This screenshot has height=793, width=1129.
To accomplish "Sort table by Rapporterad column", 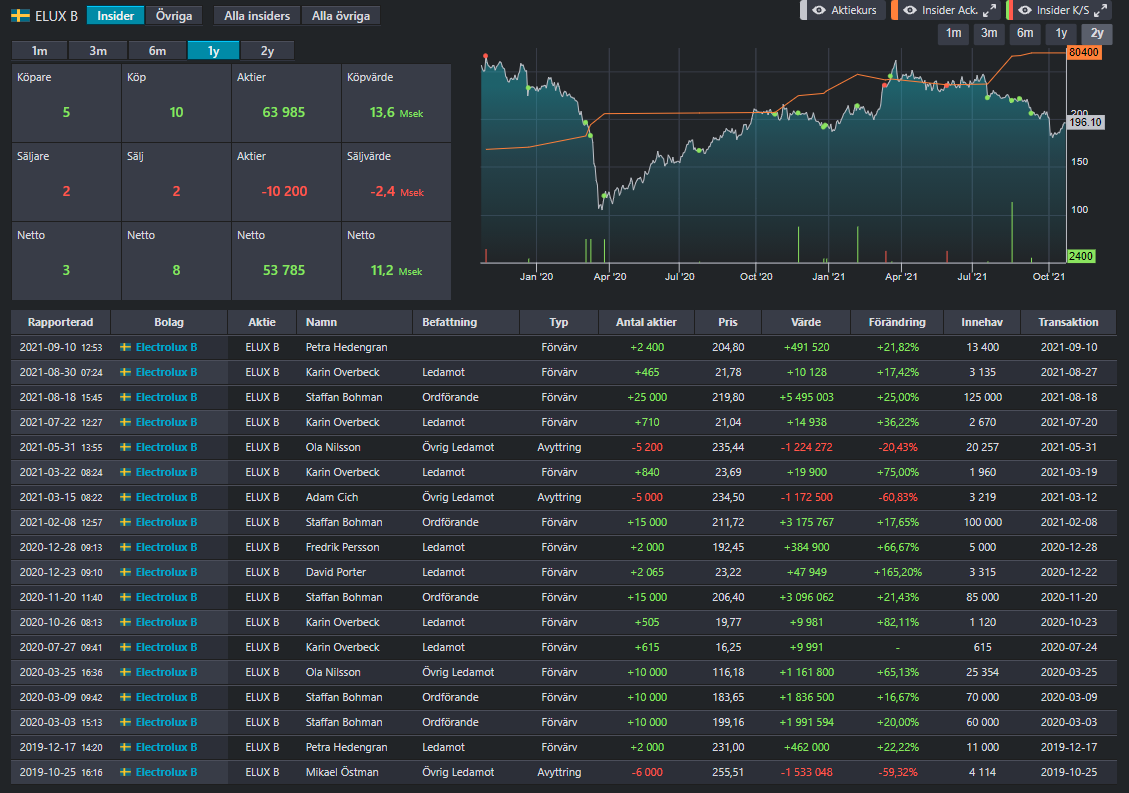I will [x=60, y=322].
